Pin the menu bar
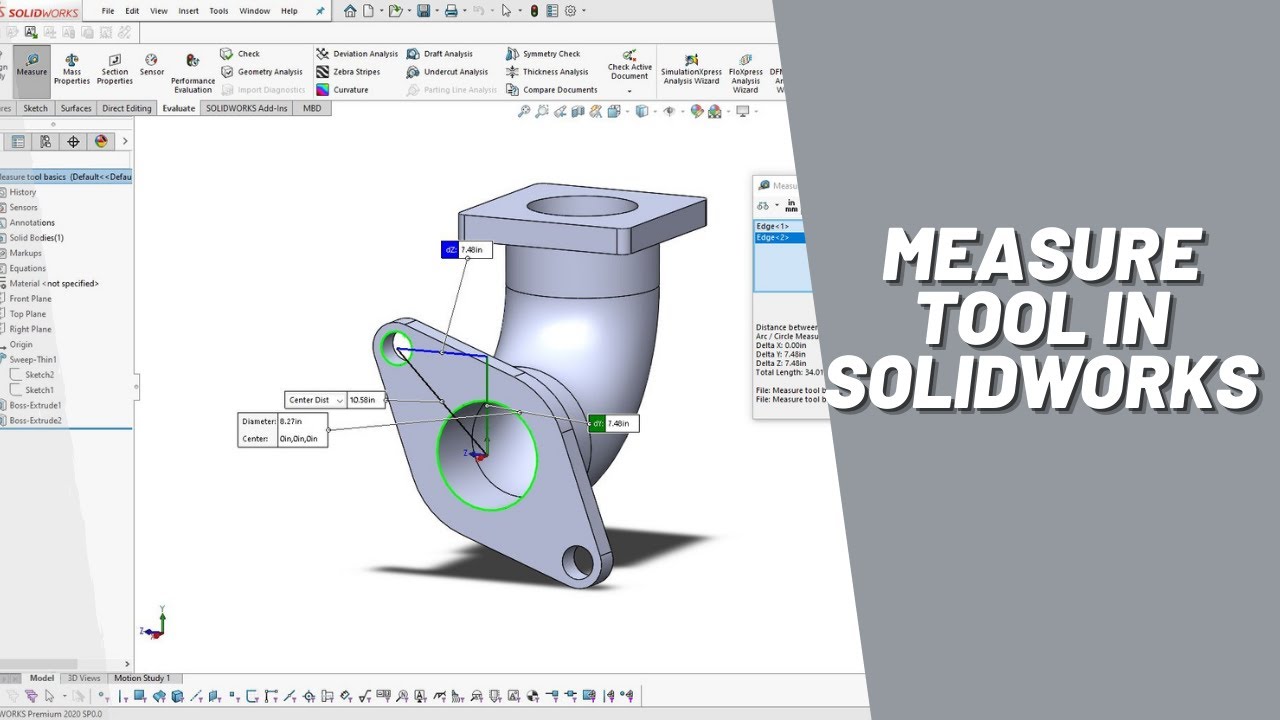 [x=319, y=11]
